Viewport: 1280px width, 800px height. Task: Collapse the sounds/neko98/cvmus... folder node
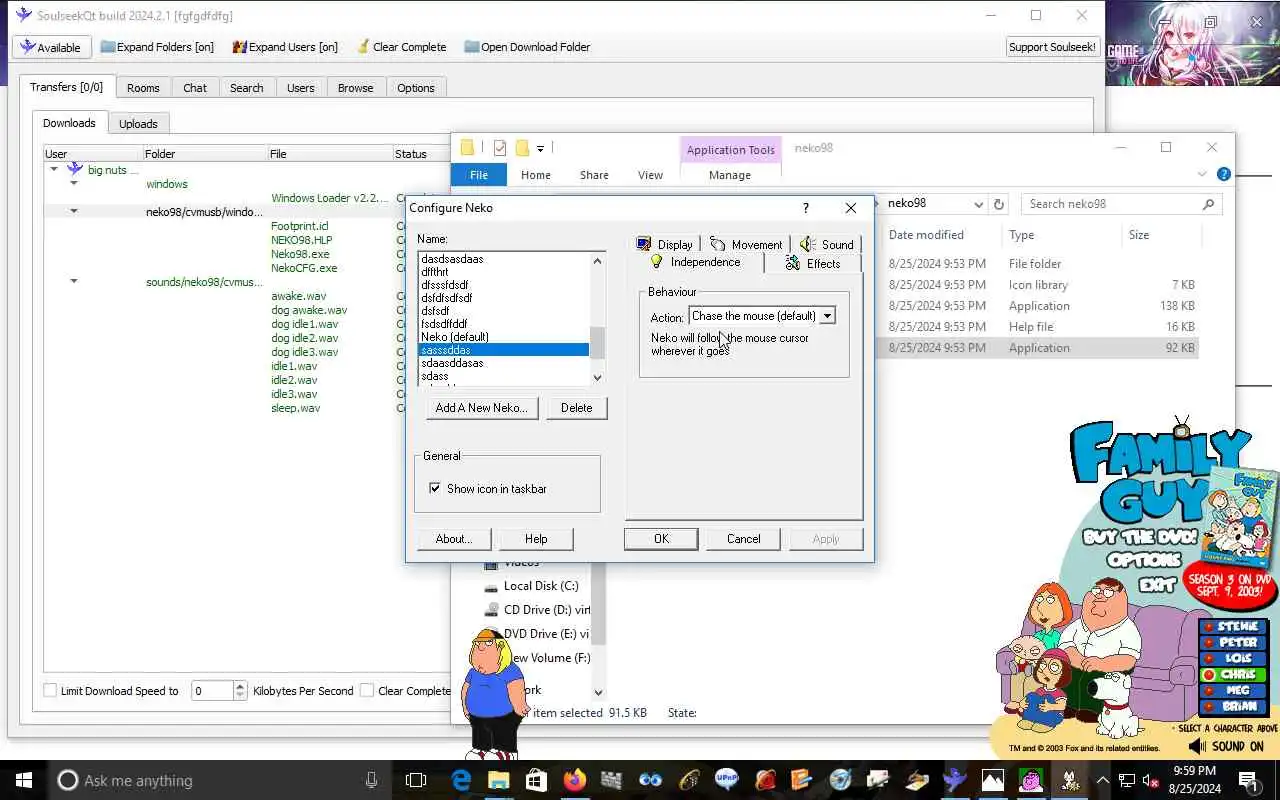(x=74, y=282)
